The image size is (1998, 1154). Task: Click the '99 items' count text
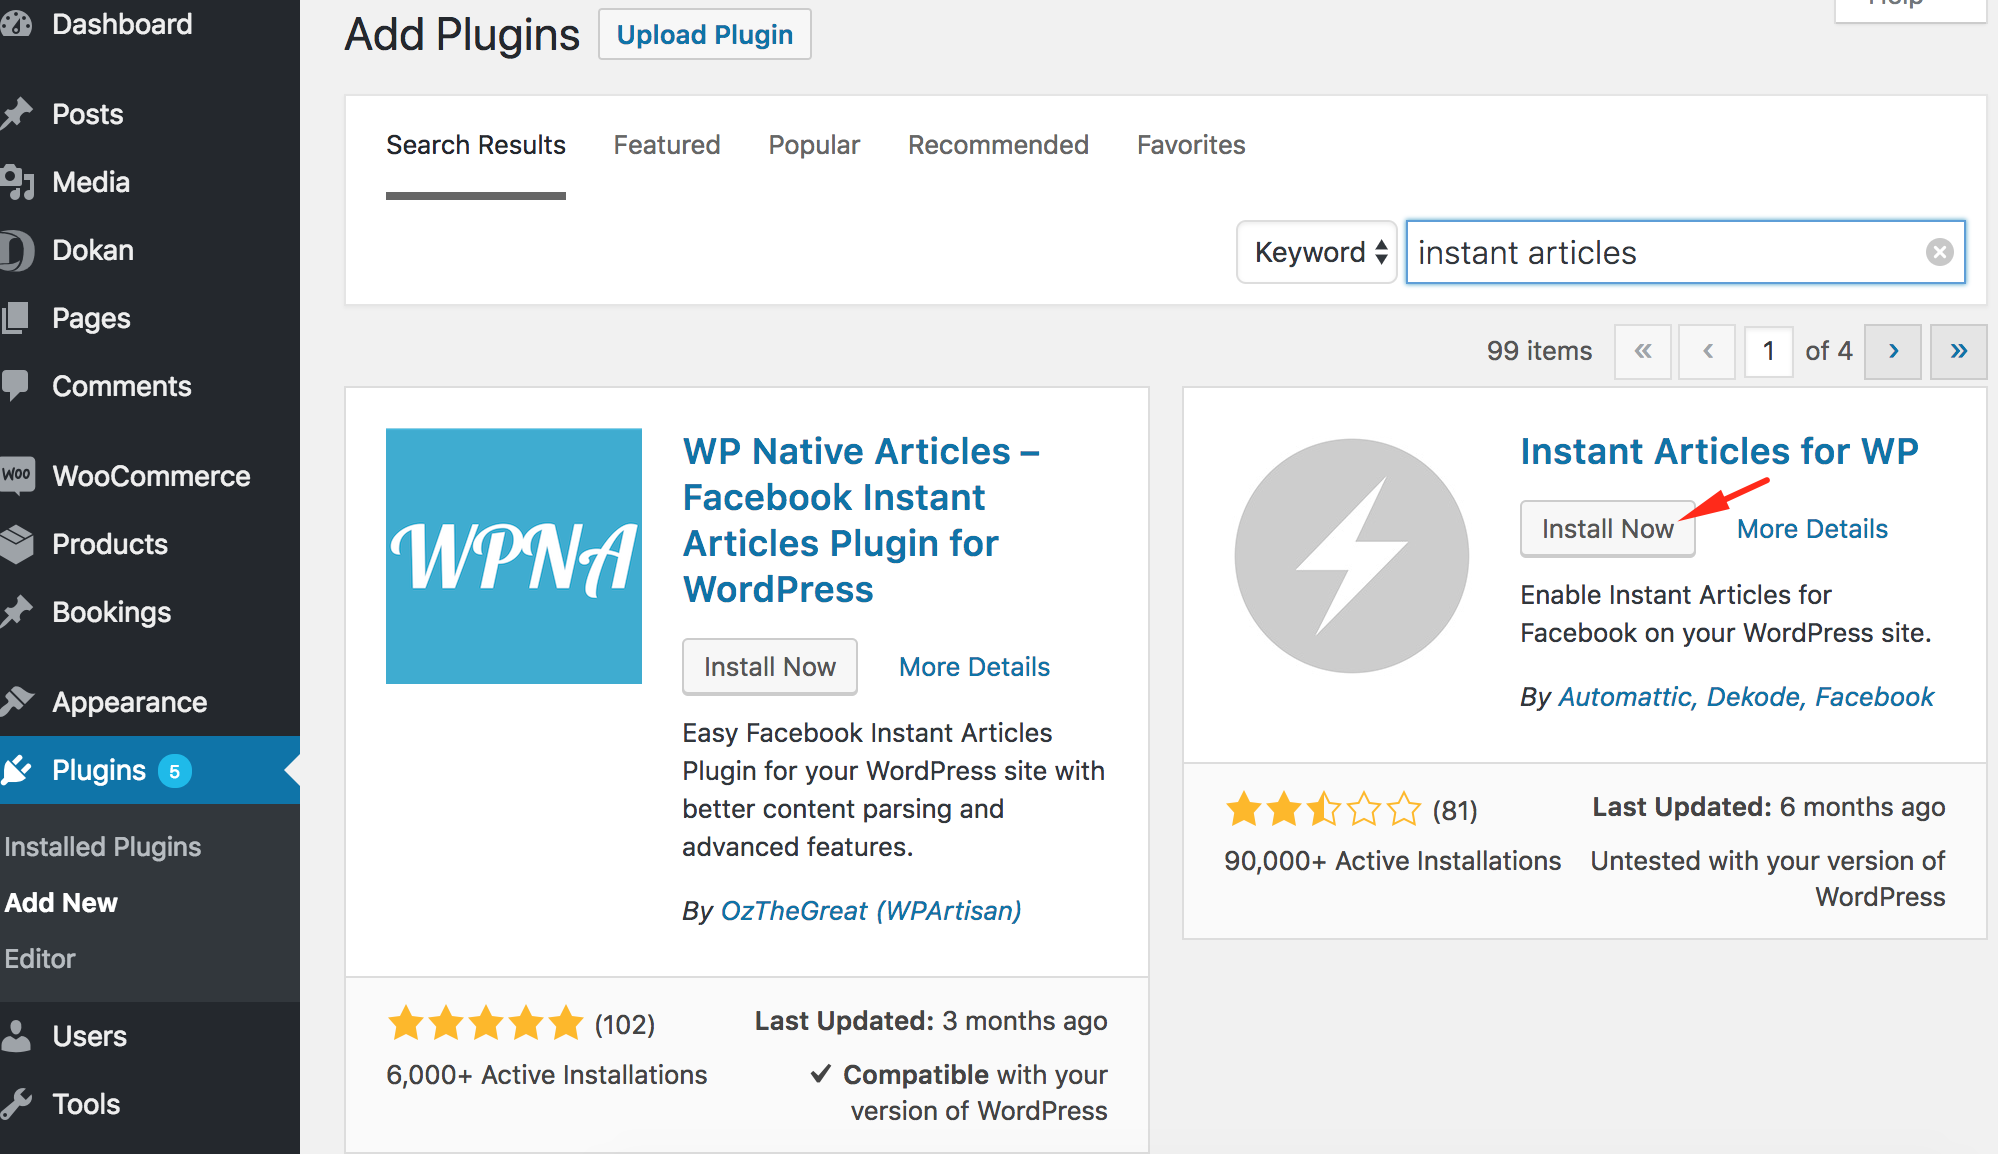click(1539, 351)
